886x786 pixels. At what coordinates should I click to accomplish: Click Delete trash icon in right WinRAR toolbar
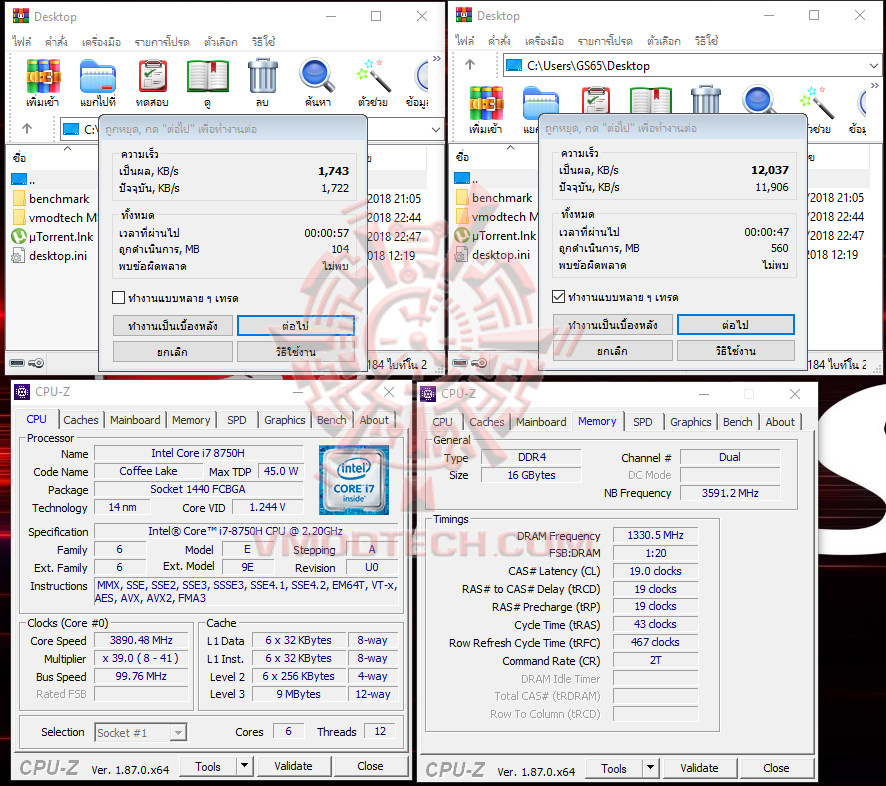click(x=706, y=100)
